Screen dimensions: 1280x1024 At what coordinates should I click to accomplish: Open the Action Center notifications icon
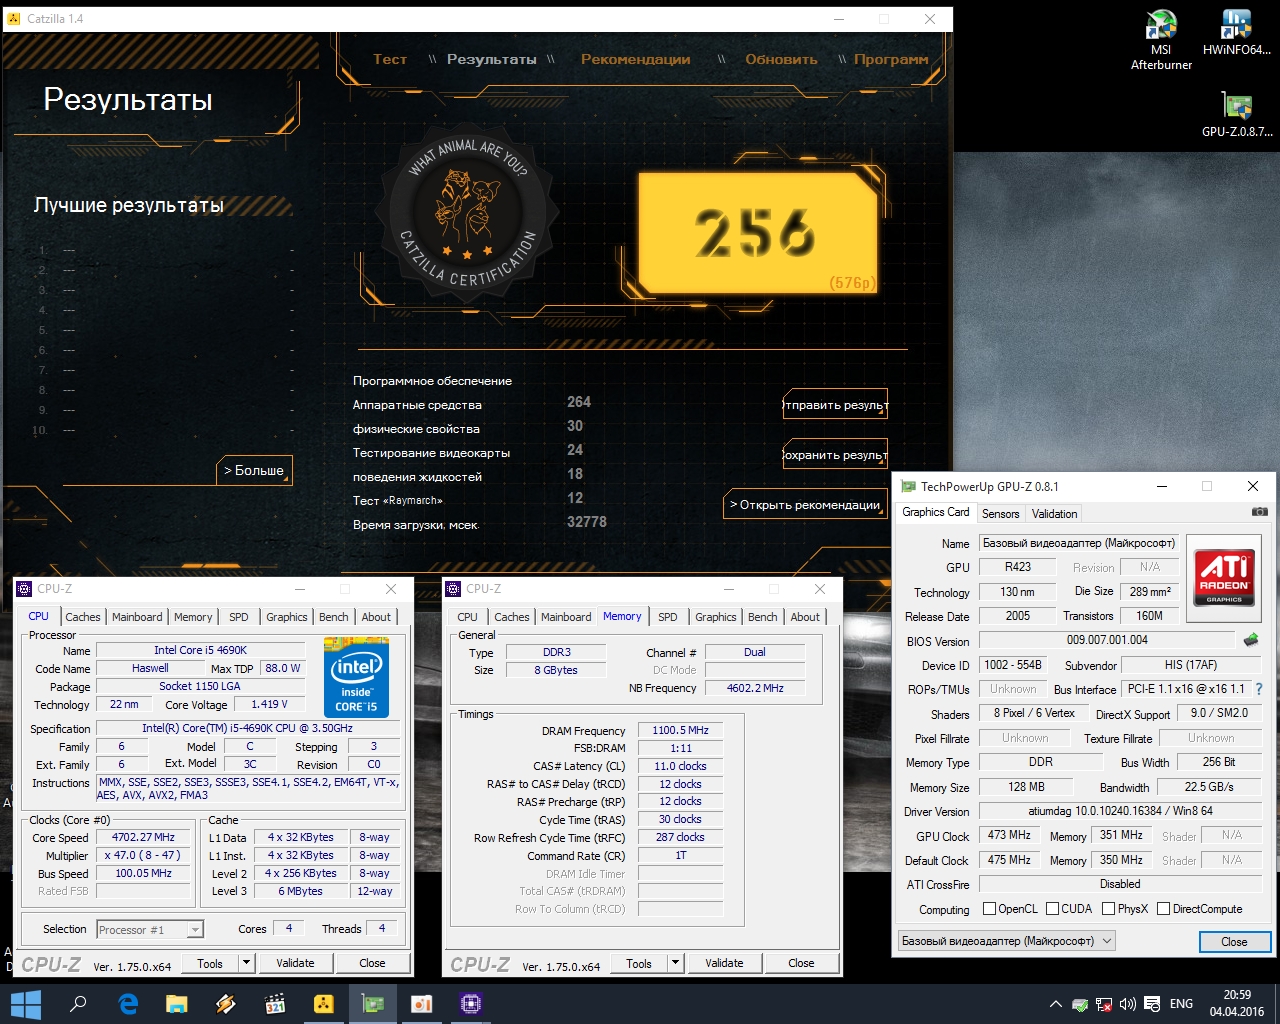pos(1152,1004)
